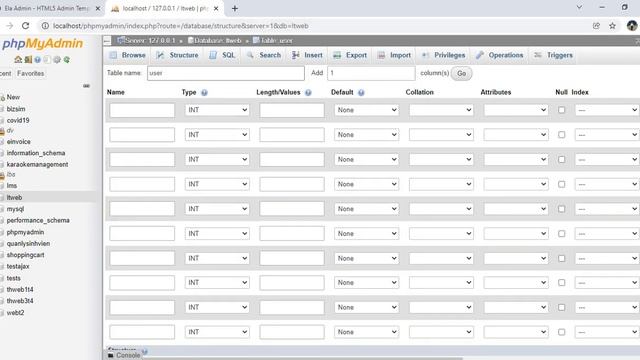Go to phpMyAdmin home icon
The height and width of the screenshot is (360, 640).
18,60
